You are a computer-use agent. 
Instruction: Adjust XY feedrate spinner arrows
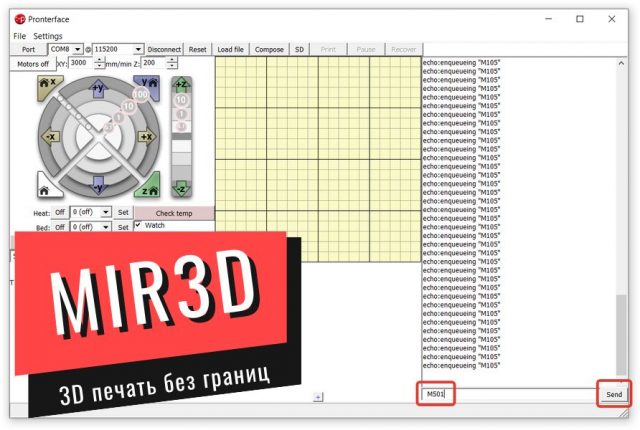pyautogui.click(x=99, y=63)
